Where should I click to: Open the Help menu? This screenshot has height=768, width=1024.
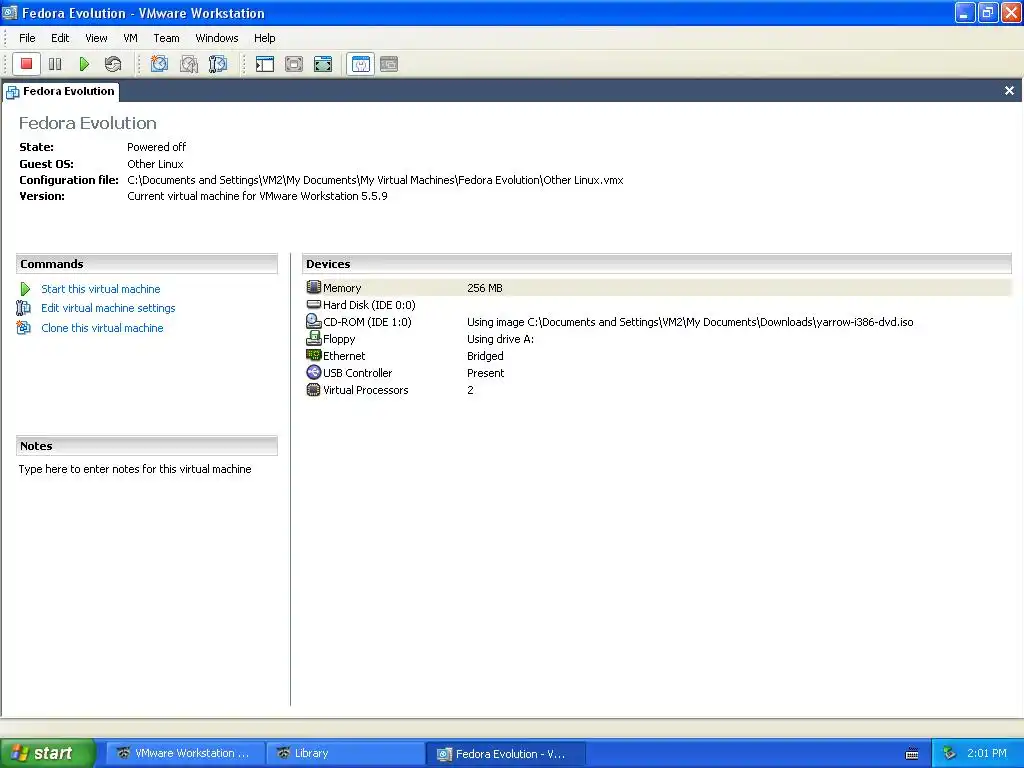(264, 38)
